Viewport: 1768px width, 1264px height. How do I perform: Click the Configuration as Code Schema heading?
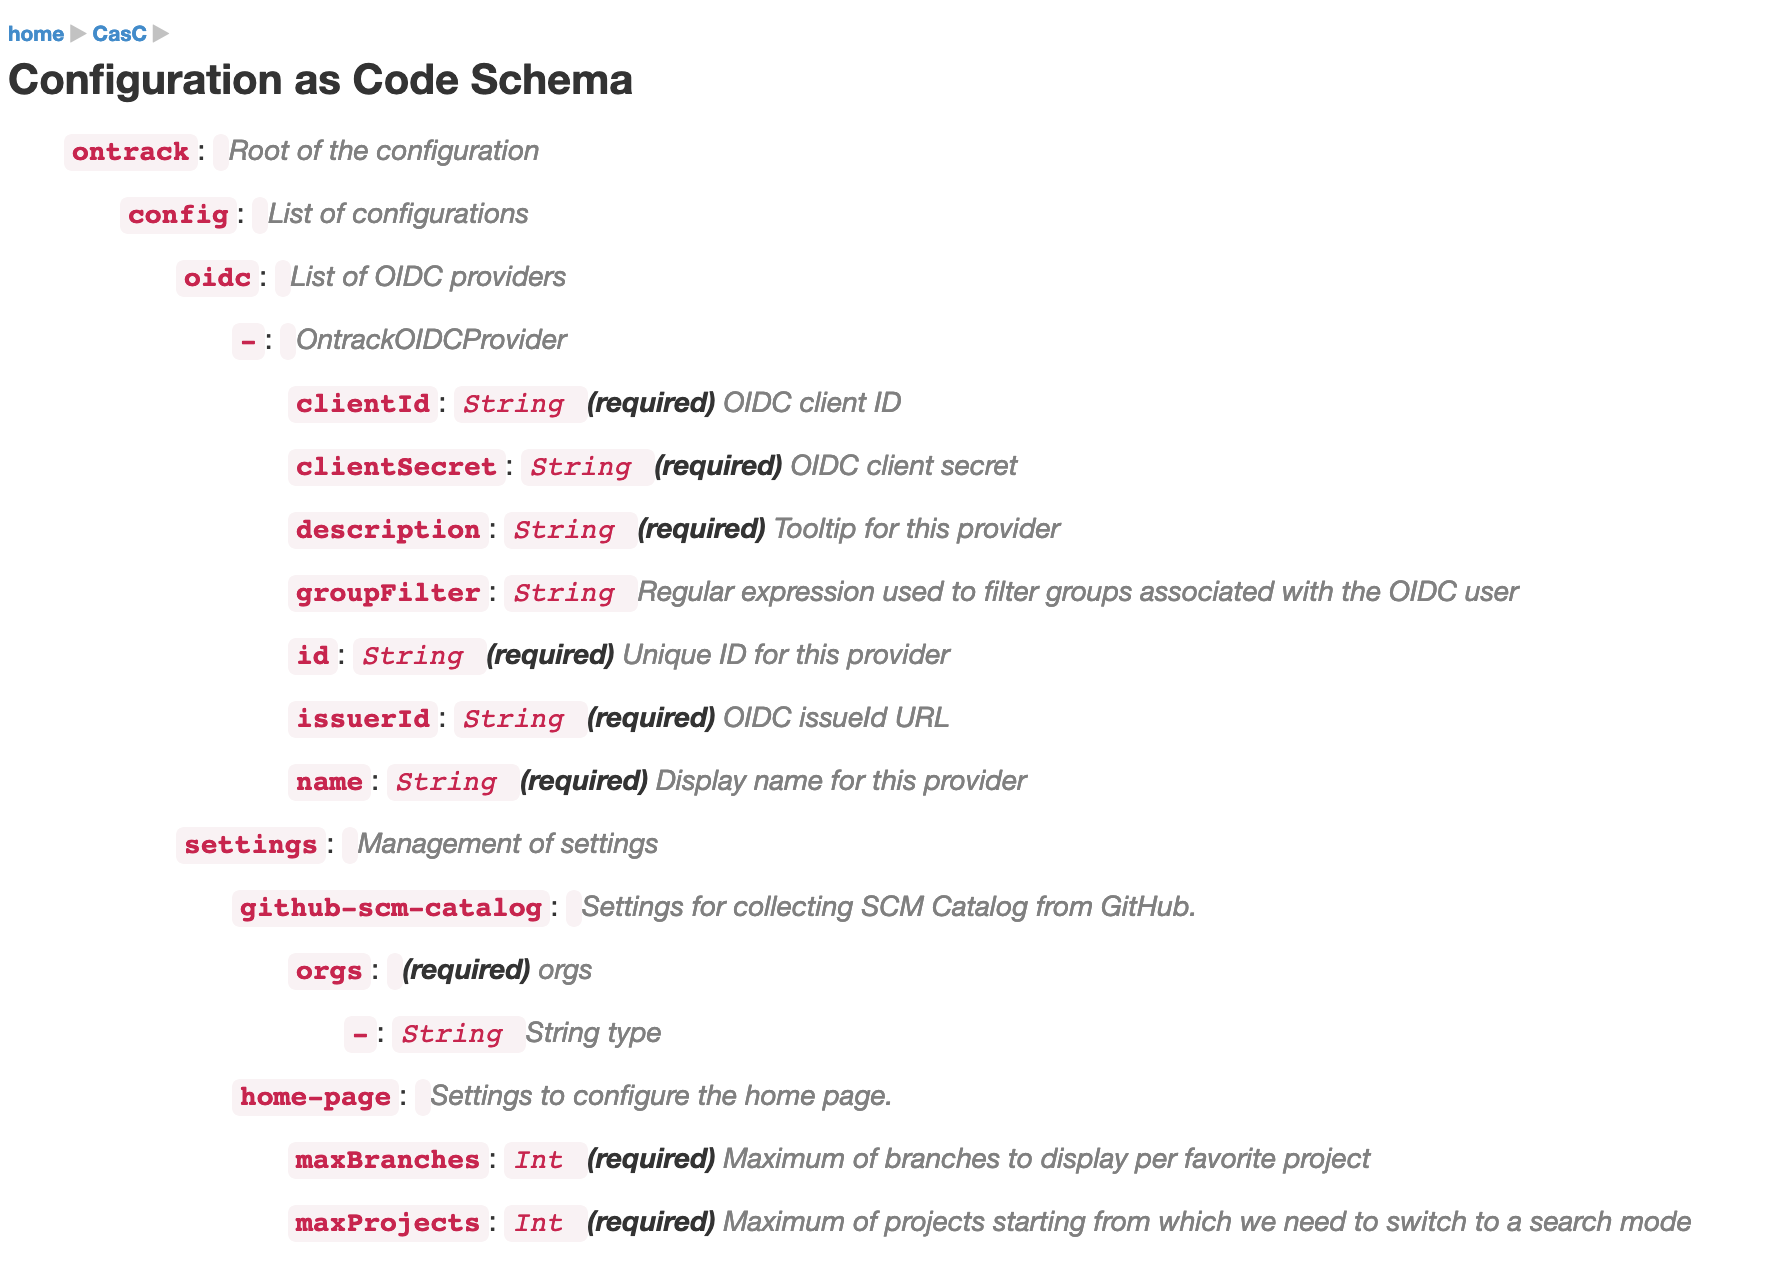320,80
